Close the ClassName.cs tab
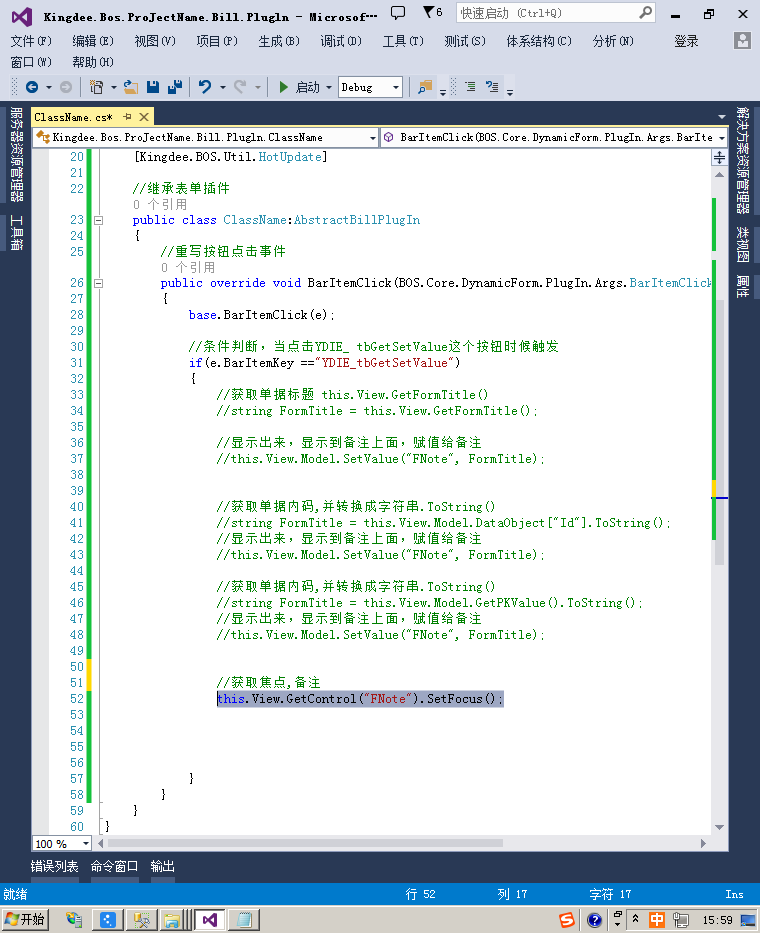Viewport: 760px width, 933px height. tap(144, 117)
